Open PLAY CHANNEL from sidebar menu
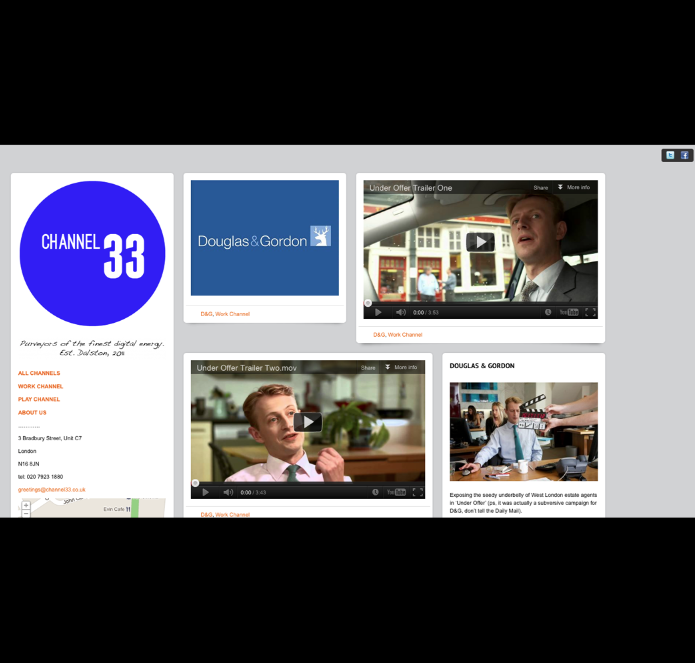Viewport: 695px width, 663px height. [39, 399]
